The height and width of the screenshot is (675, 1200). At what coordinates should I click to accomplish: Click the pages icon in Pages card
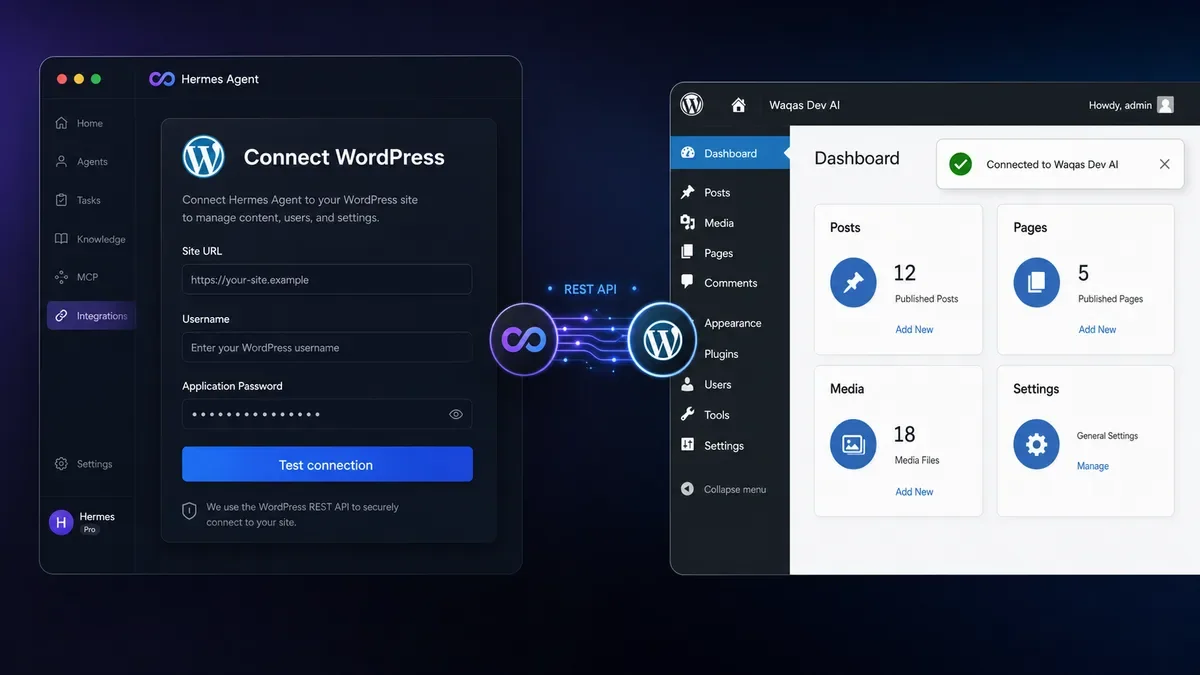[x=1036, y=283]
